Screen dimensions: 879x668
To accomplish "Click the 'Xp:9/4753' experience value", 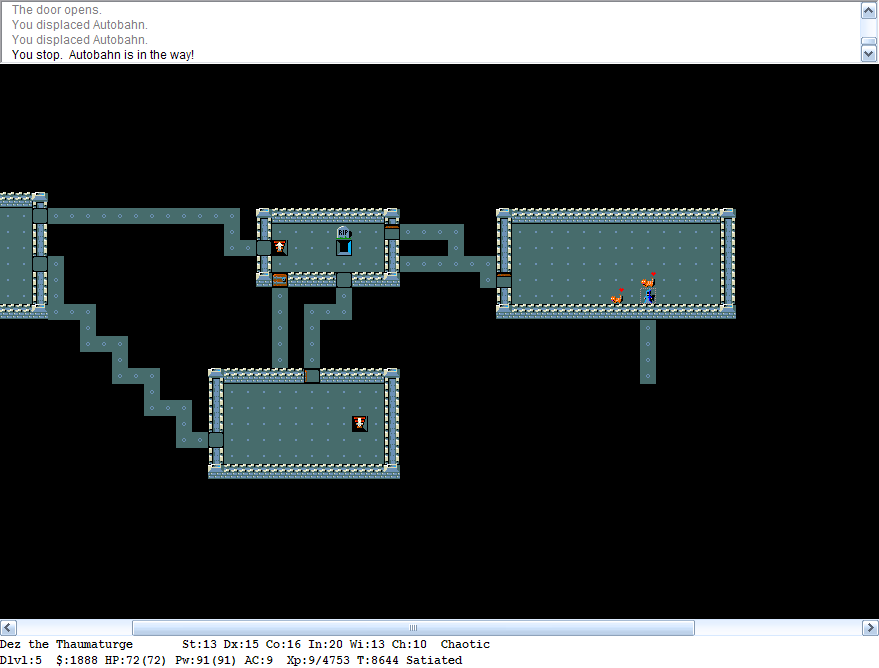I will point(318,660).
